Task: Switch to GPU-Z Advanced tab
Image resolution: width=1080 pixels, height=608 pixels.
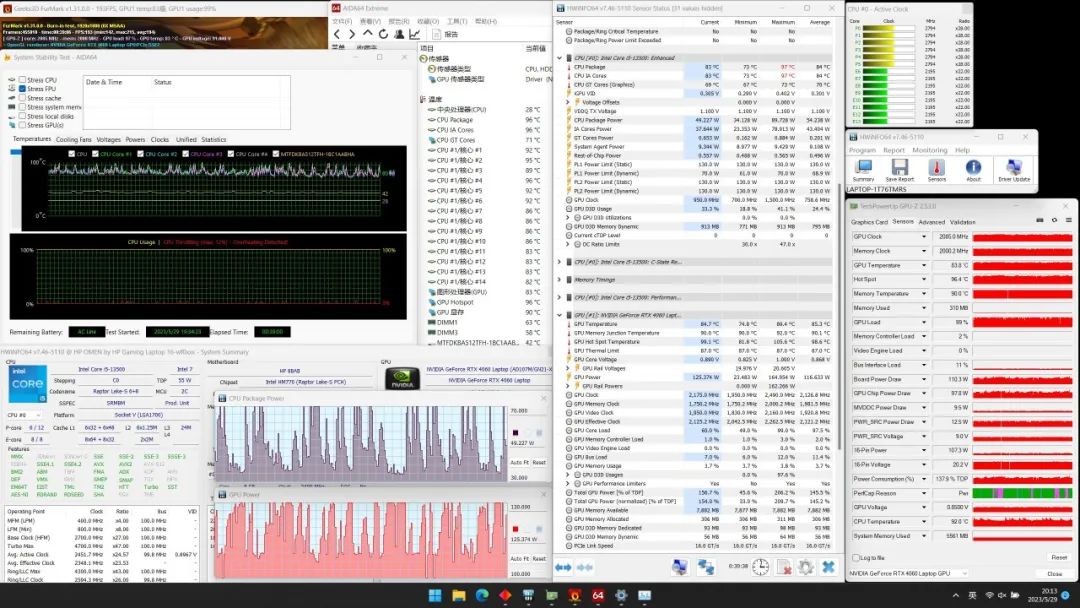Action: tap(931, 222)
